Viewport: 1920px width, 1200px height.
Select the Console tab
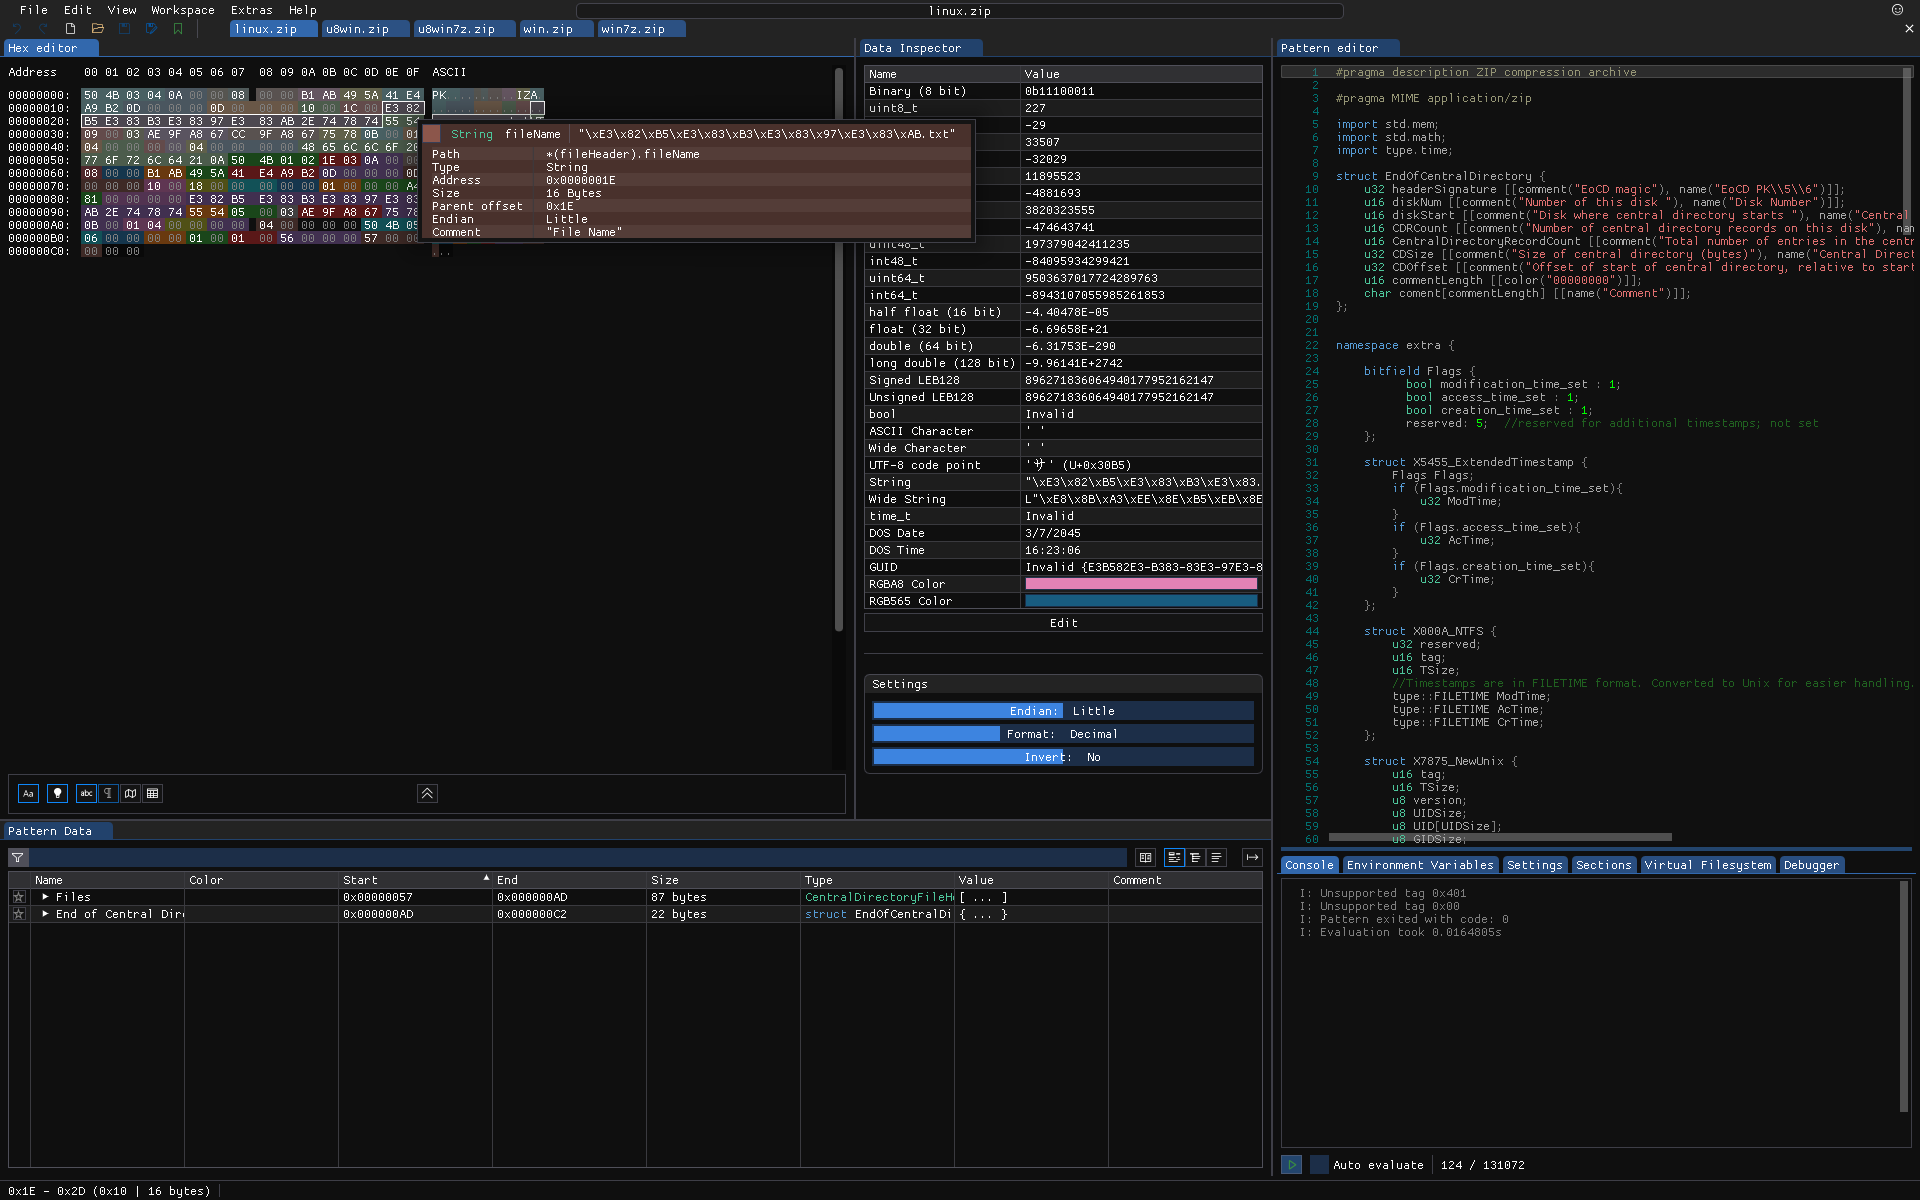[1309, 865]
